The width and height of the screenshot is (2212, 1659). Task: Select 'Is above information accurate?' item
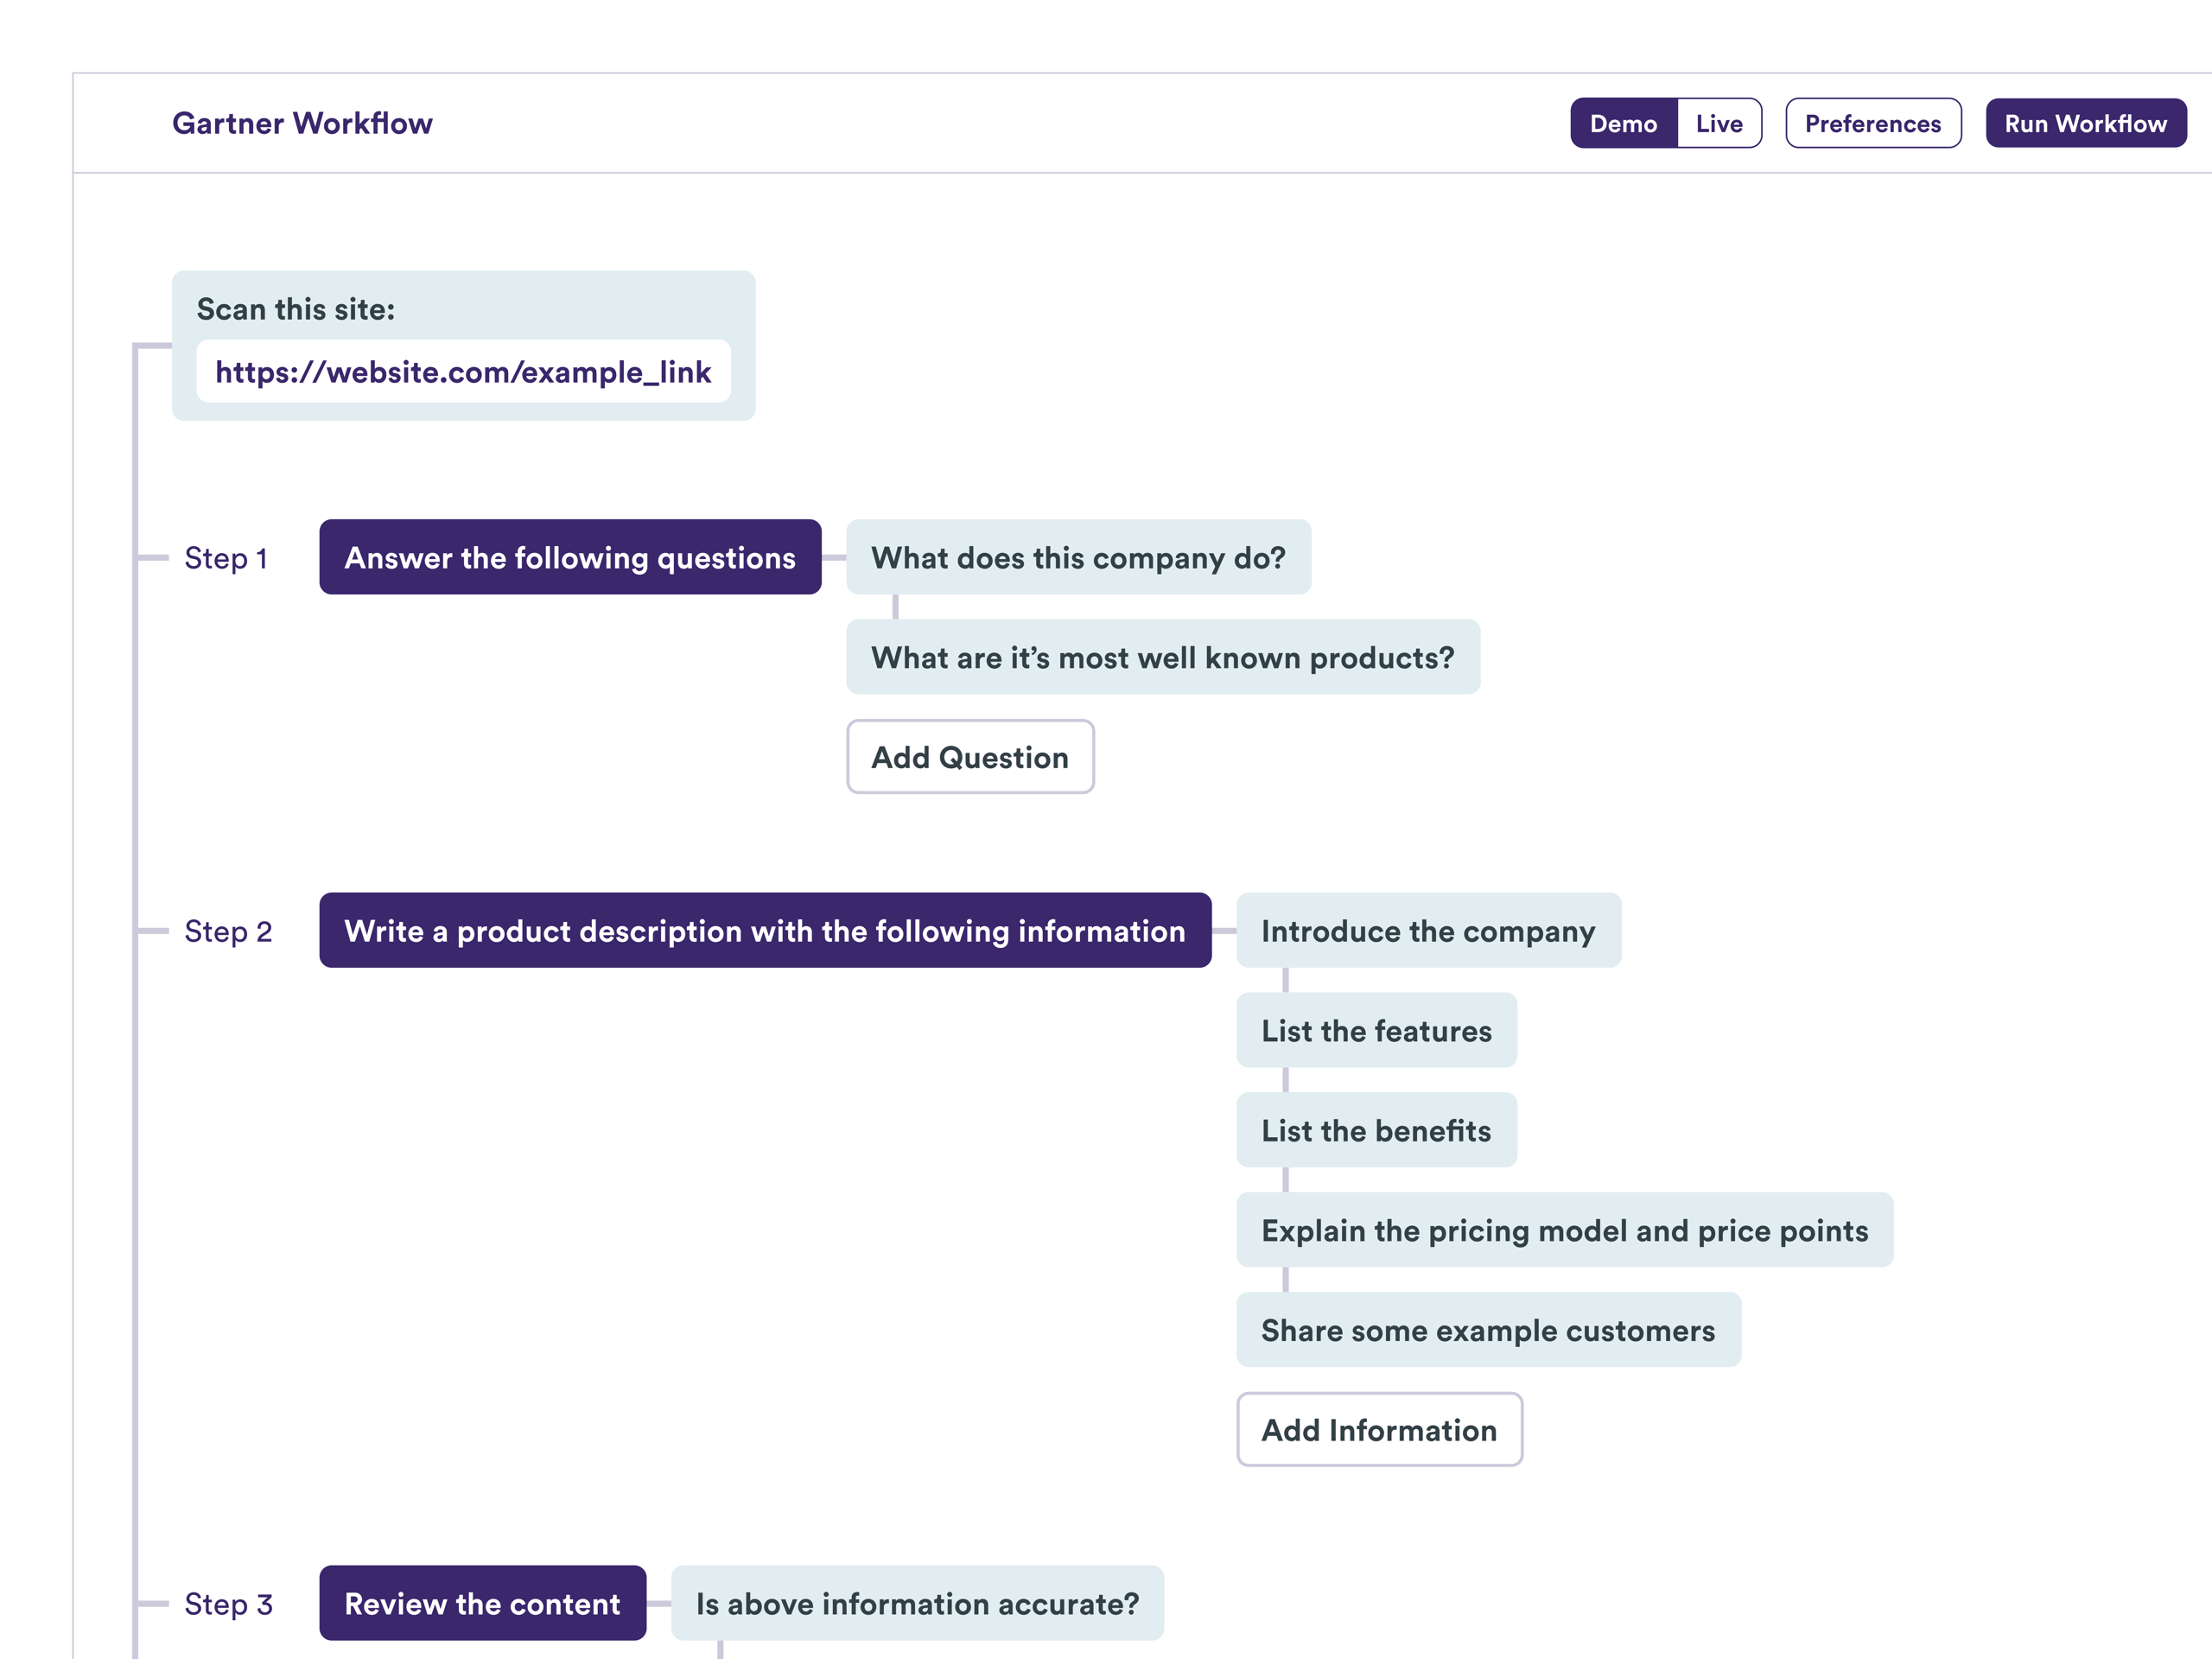917,1603
